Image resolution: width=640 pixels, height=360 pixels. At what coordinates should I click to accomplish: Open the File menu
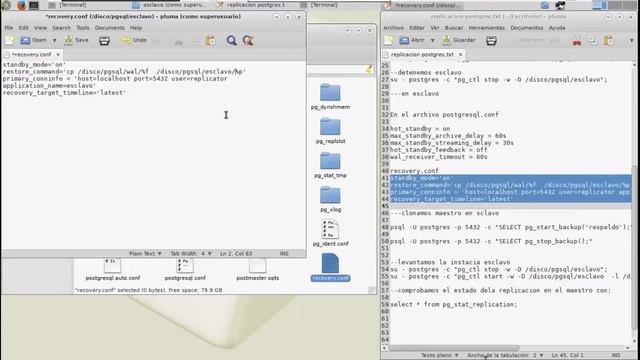(9, 28)
